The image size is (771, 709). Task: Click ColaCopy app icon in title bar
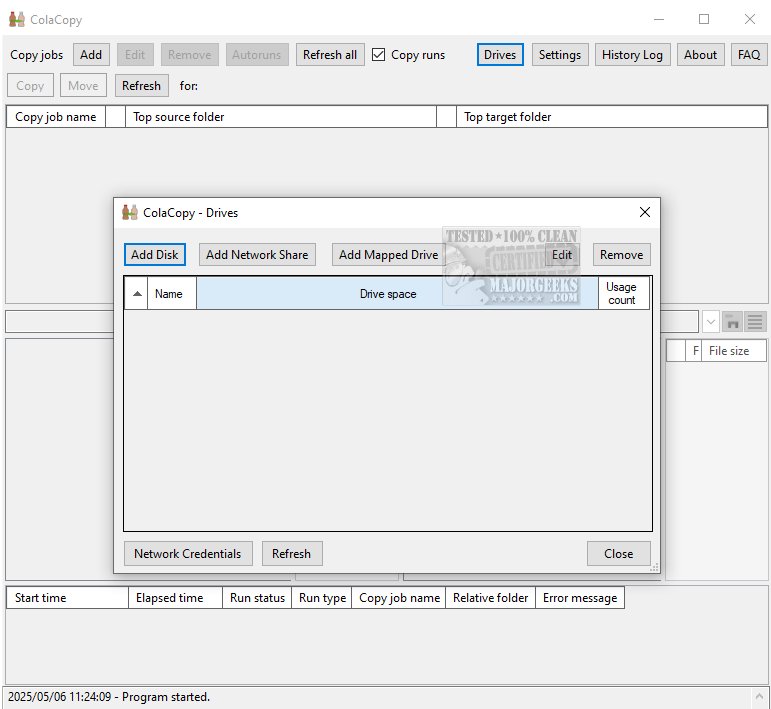click(x=17, y=19)
